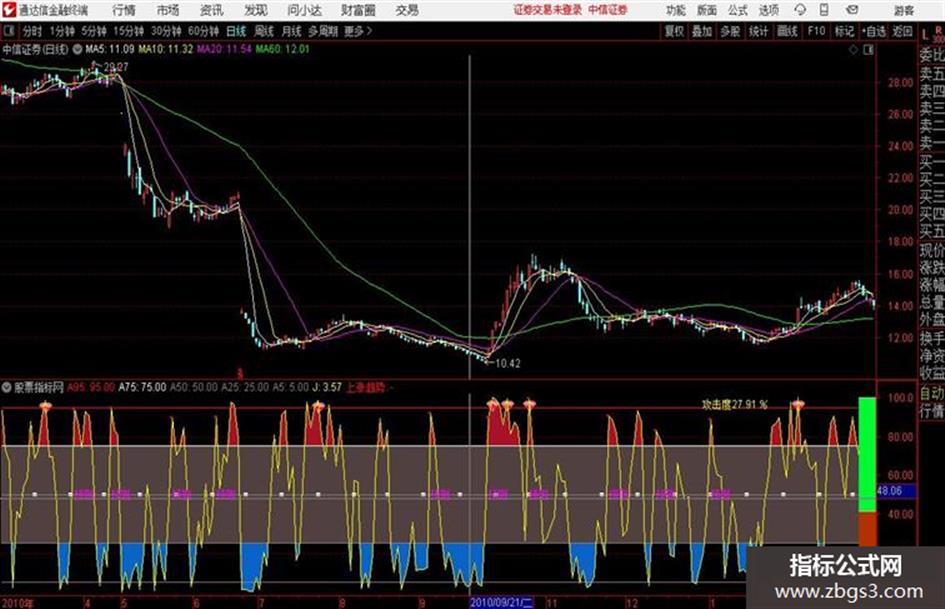This screenshot has width=945, height=609.
Task: Add stock via 自选 button
Action: pyautogui.click(x=874, y=31)
